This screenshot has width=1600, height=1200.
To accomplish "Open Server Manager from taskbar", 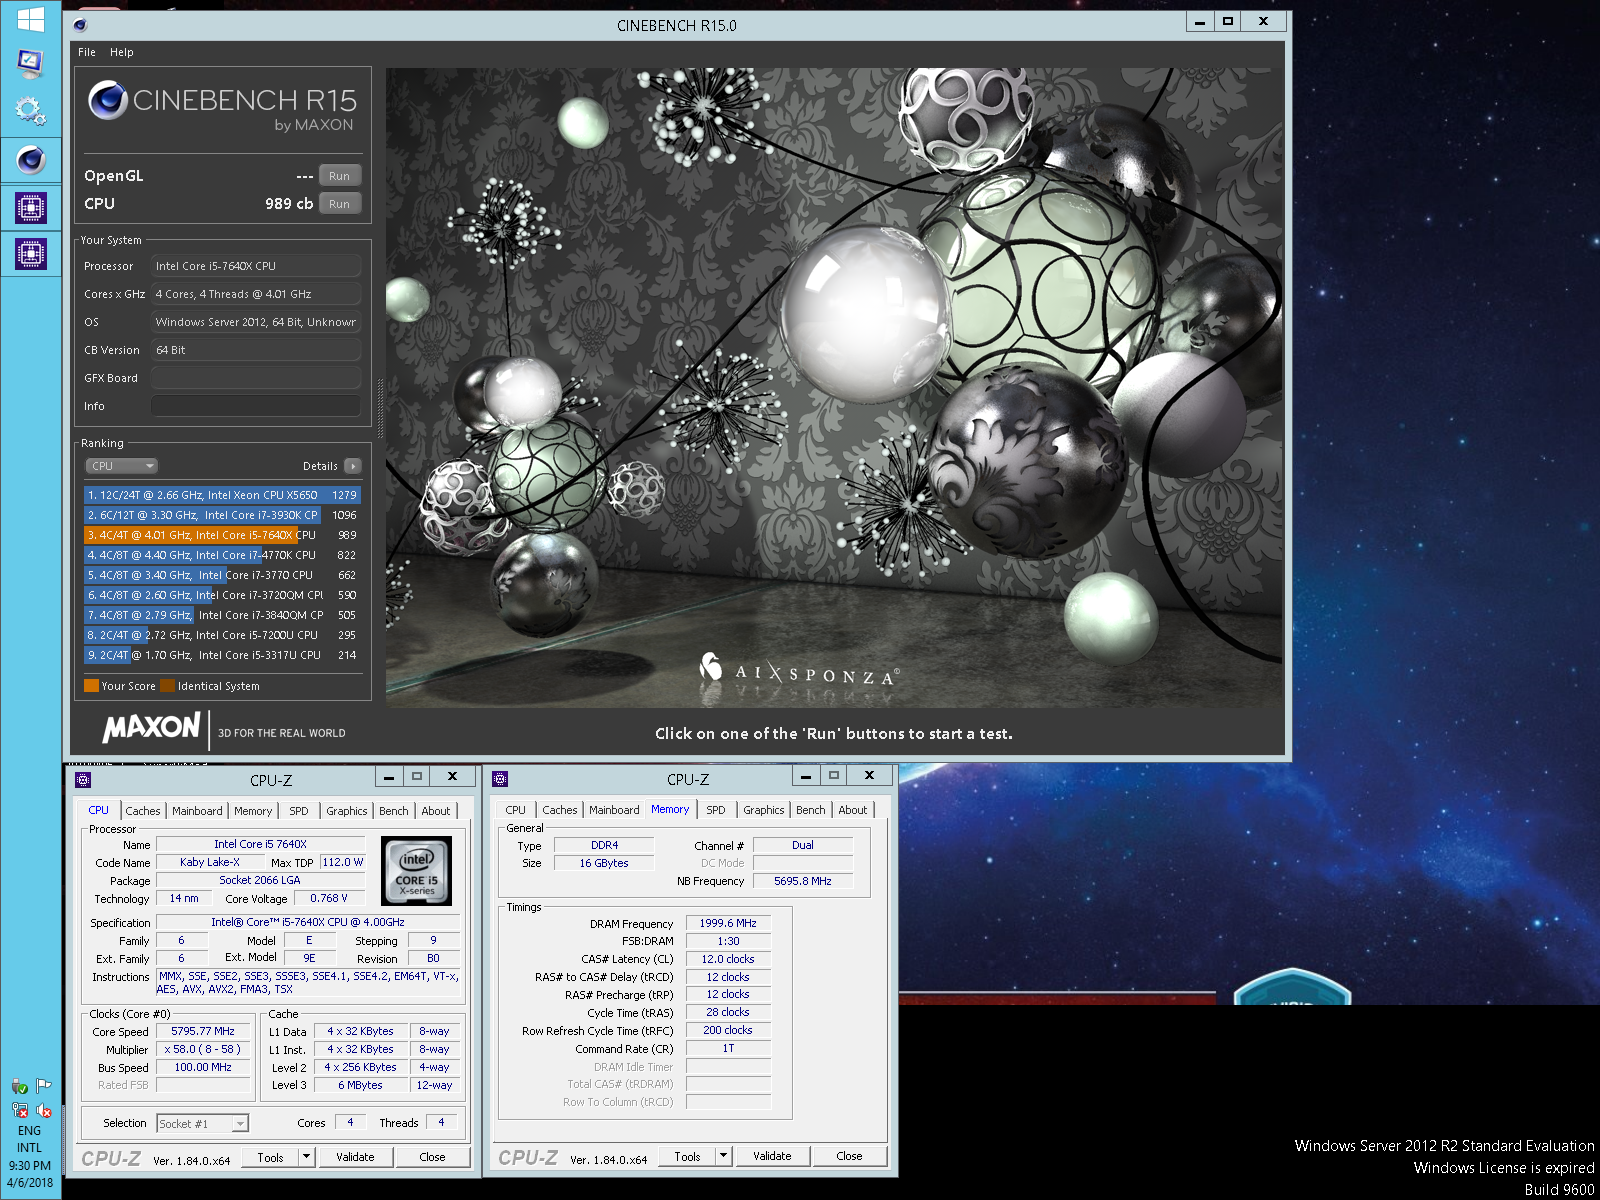I will [30, 64].
